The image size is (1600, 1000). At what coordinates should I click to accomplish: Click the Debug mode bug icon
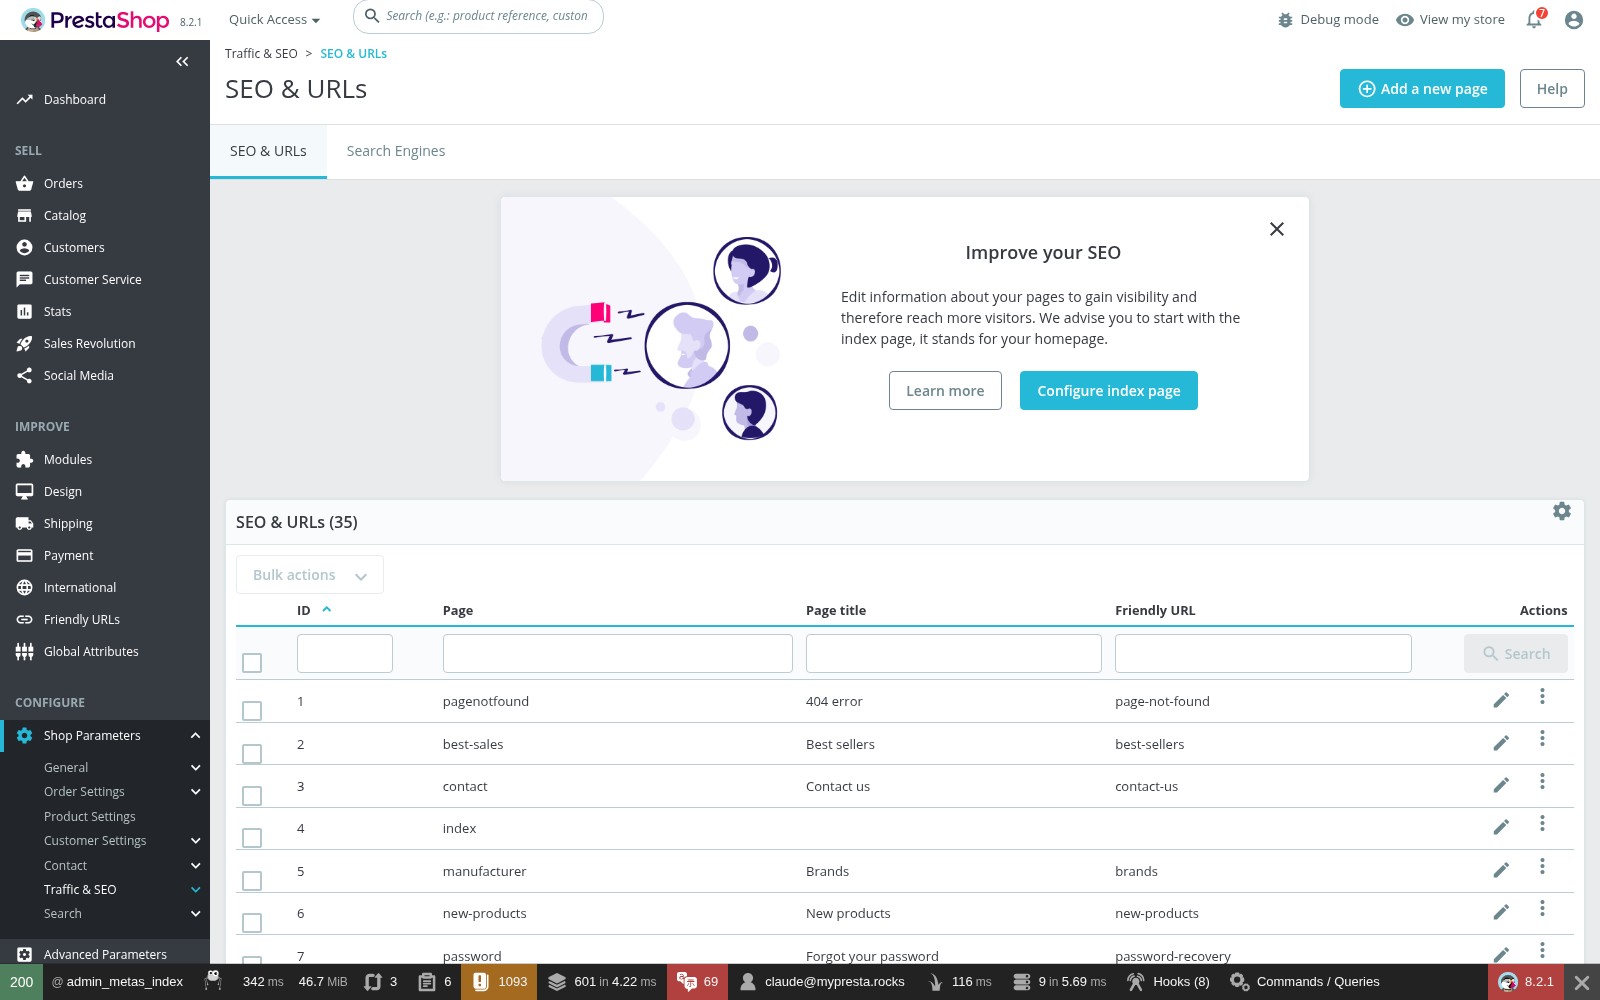click(1285, 20)
